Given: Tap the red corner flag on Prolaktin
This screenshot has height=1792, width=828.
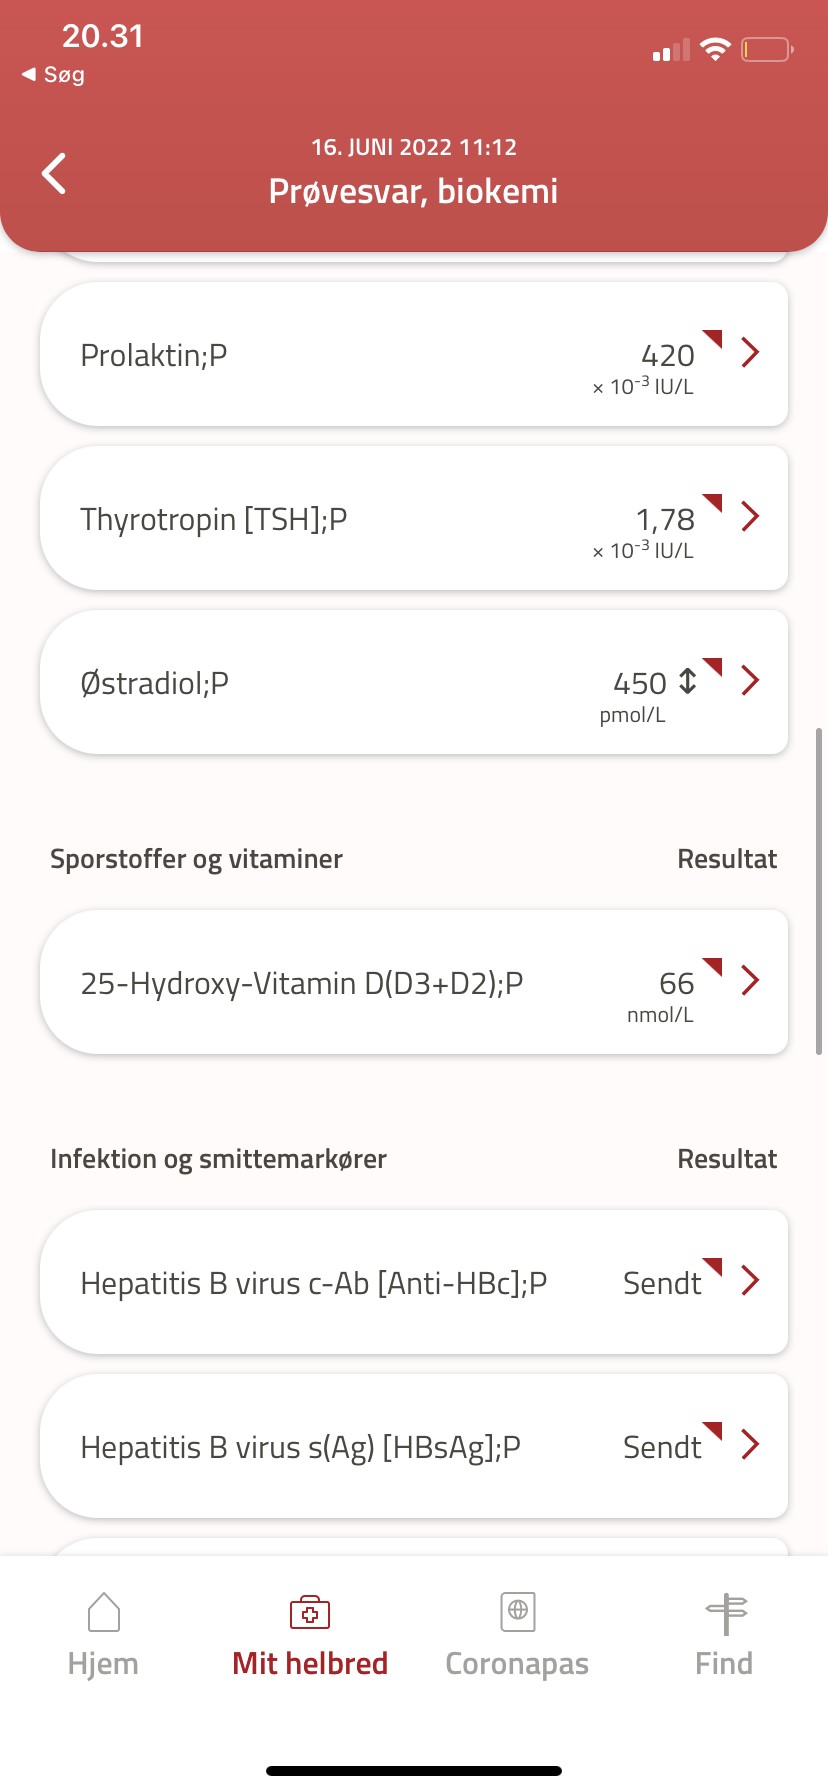Looking at the screenshot, I should (x=712, y=338).
